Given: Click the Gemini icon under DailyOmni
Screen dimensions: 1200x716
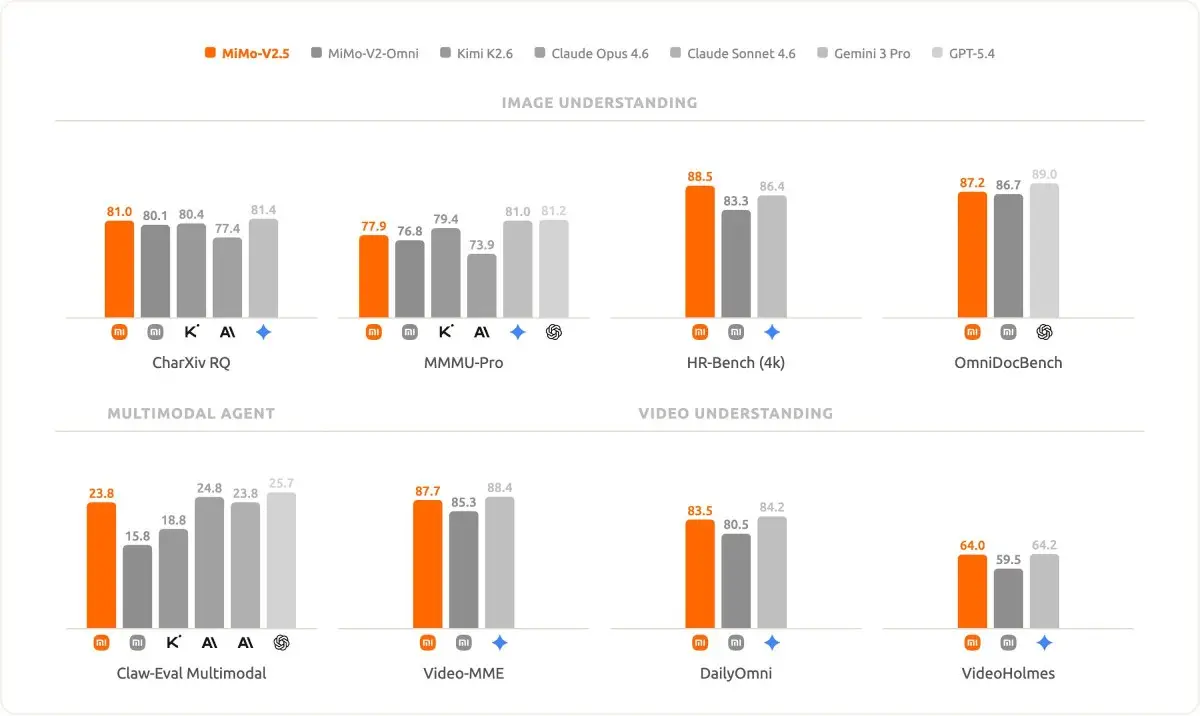Looking at the screenshot, I should pyautogui.click(x=772, y=643).
